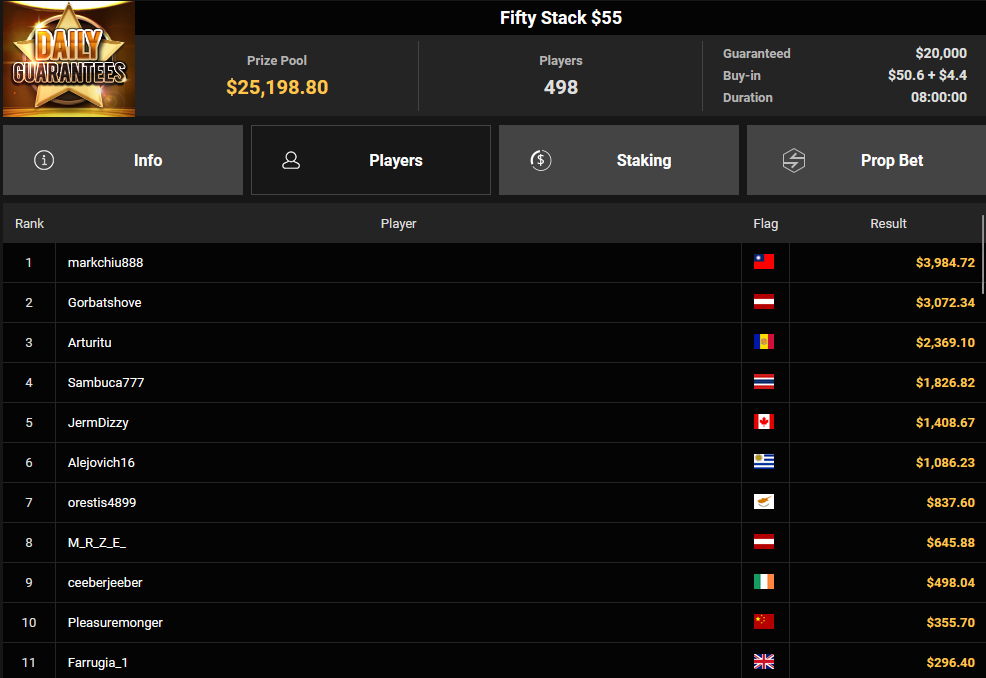Click the UK flag beside Farrugia_1
Viewport: 986px width, 678px height.
click(x=764, y=662)
